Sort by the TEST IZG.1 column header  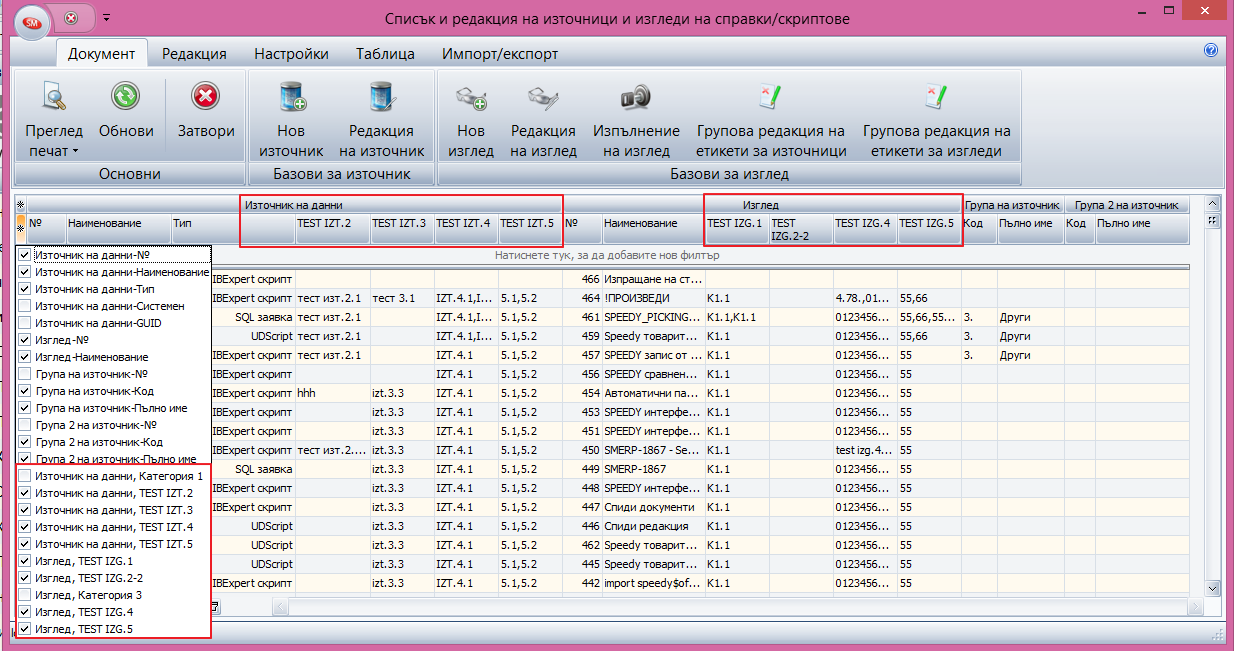click(x=737, y=229)
